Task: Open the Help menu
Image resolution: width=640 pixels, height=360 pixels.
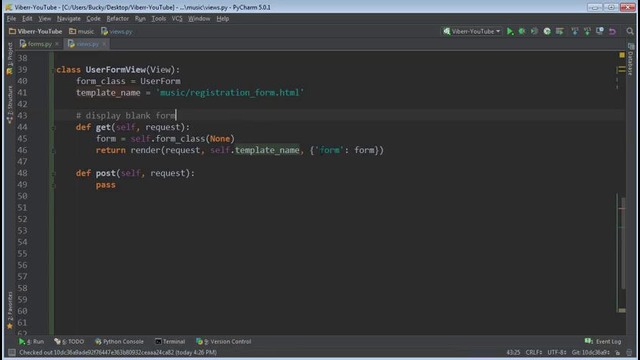Action: (222, 19)
